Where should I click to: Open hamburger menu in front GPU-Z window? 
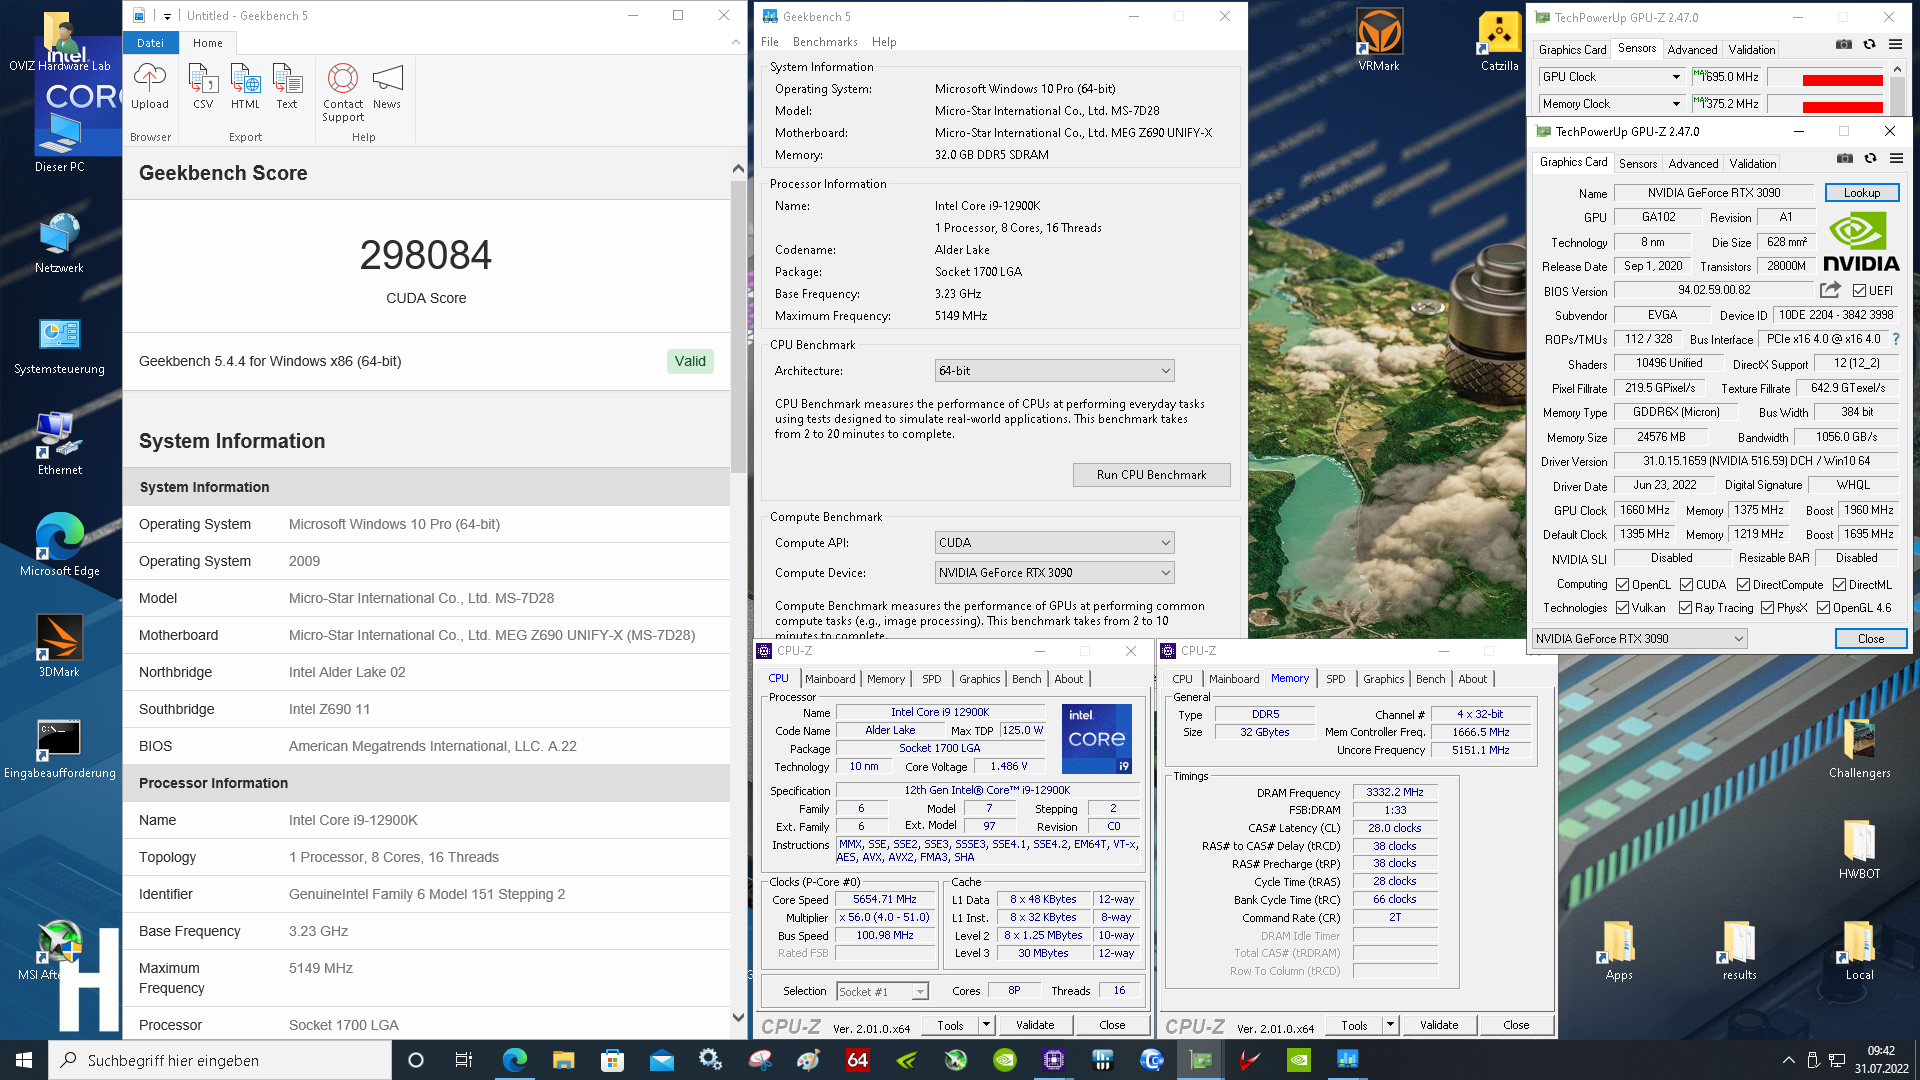tap(1896, 158)
